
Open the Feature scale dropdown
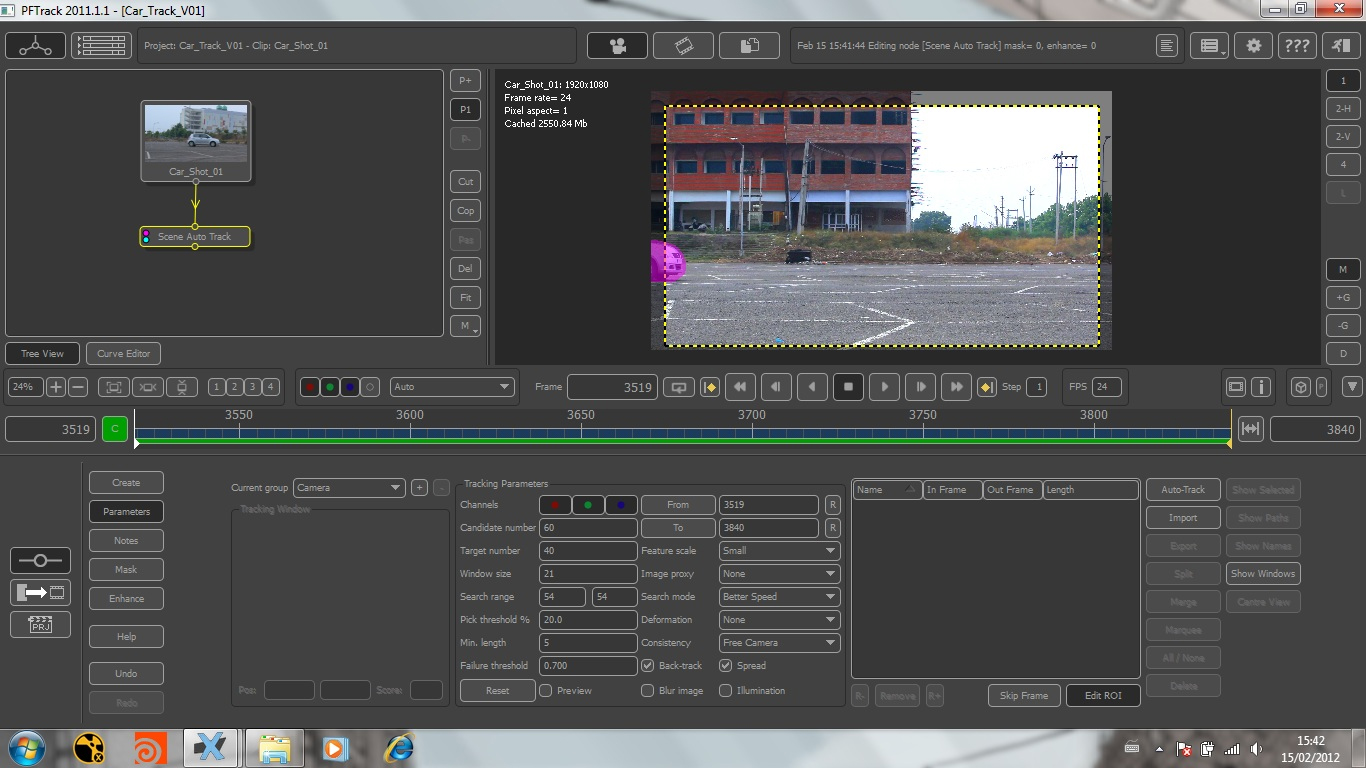pyautogui.click(x=779, y=550)
